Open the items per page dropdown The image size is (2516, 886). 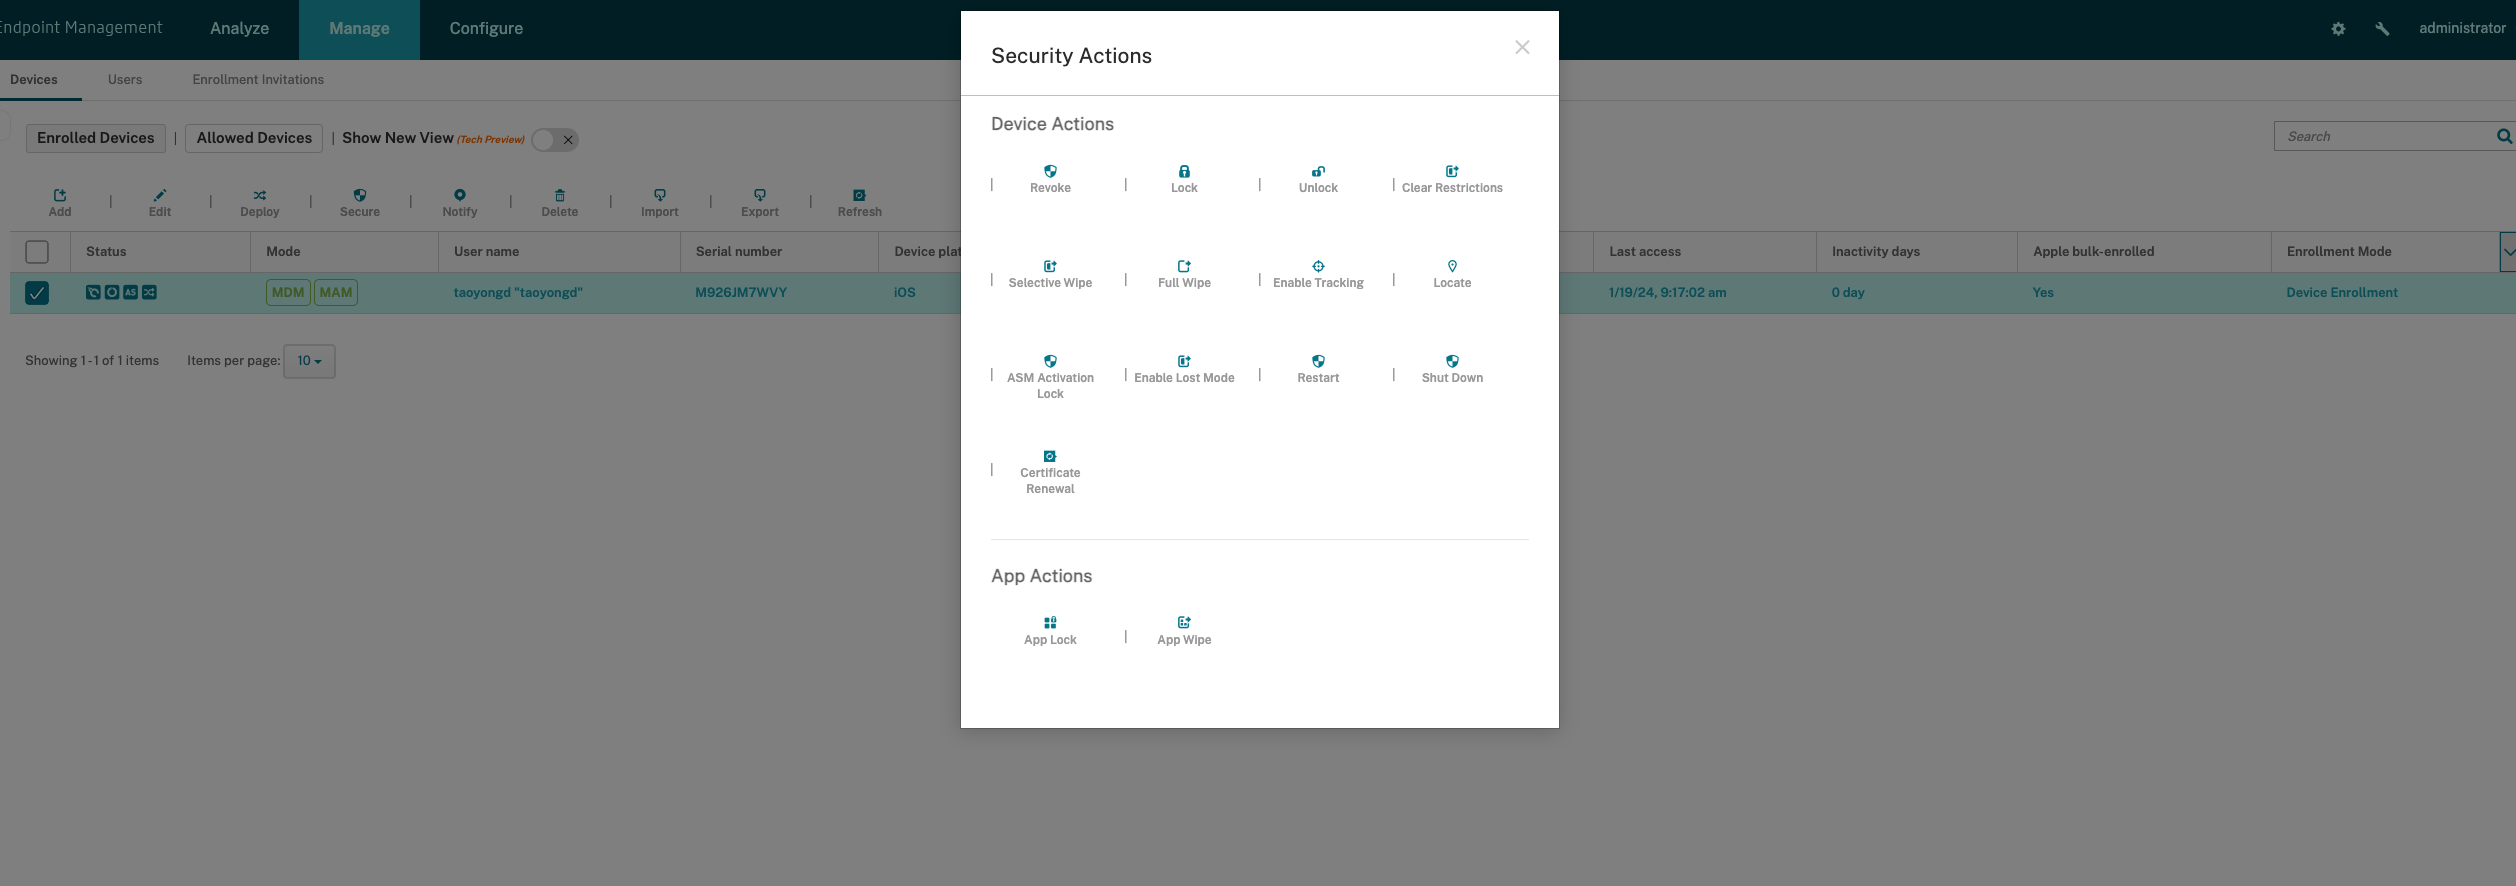point(309,361)
